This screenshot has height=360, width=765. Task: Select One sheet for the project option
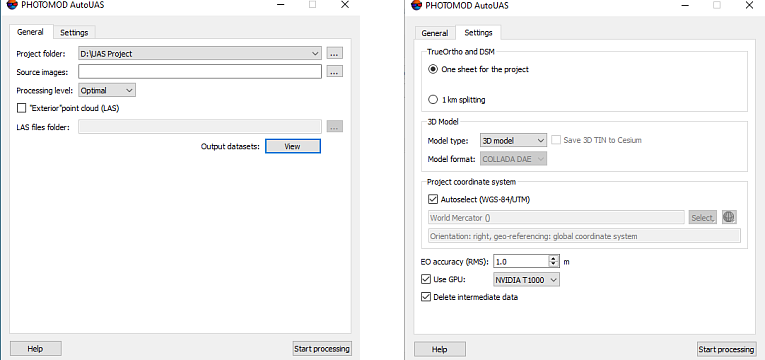432,69
